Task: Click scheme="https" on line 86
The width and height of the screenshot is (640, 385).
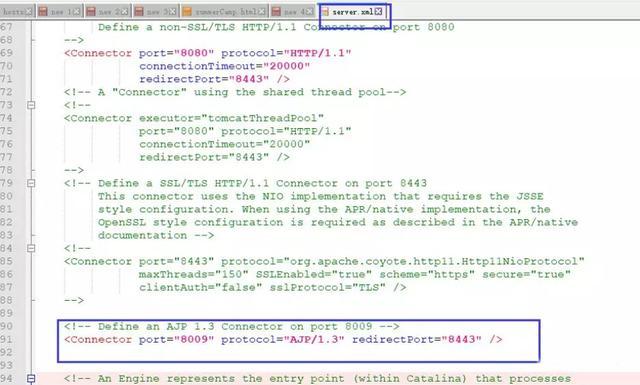Action: 427,274
